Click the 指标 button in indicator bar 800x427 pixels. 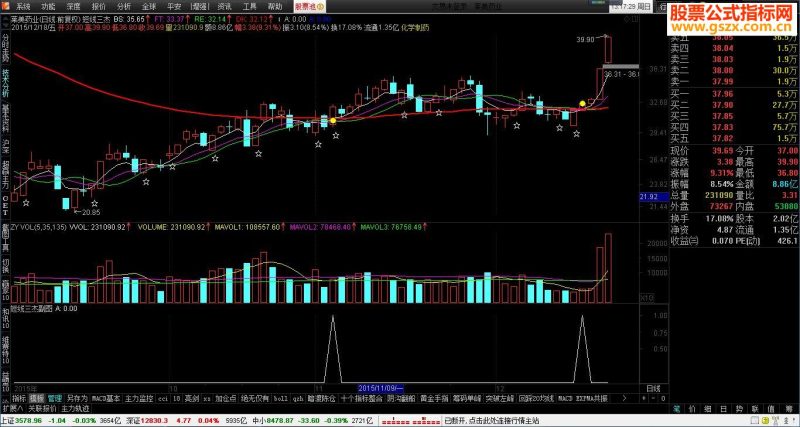pos(19,398)
